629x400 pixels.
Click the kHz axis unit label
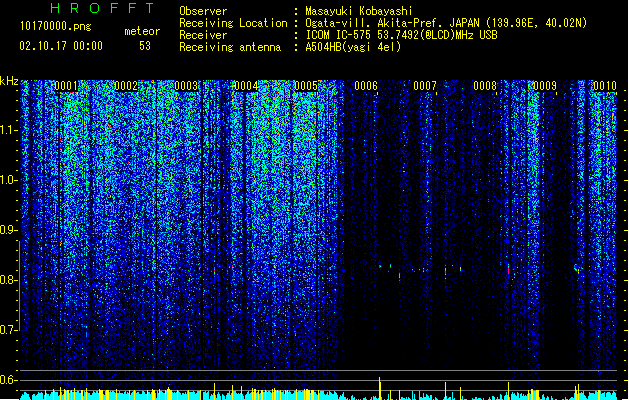(9, 81)
